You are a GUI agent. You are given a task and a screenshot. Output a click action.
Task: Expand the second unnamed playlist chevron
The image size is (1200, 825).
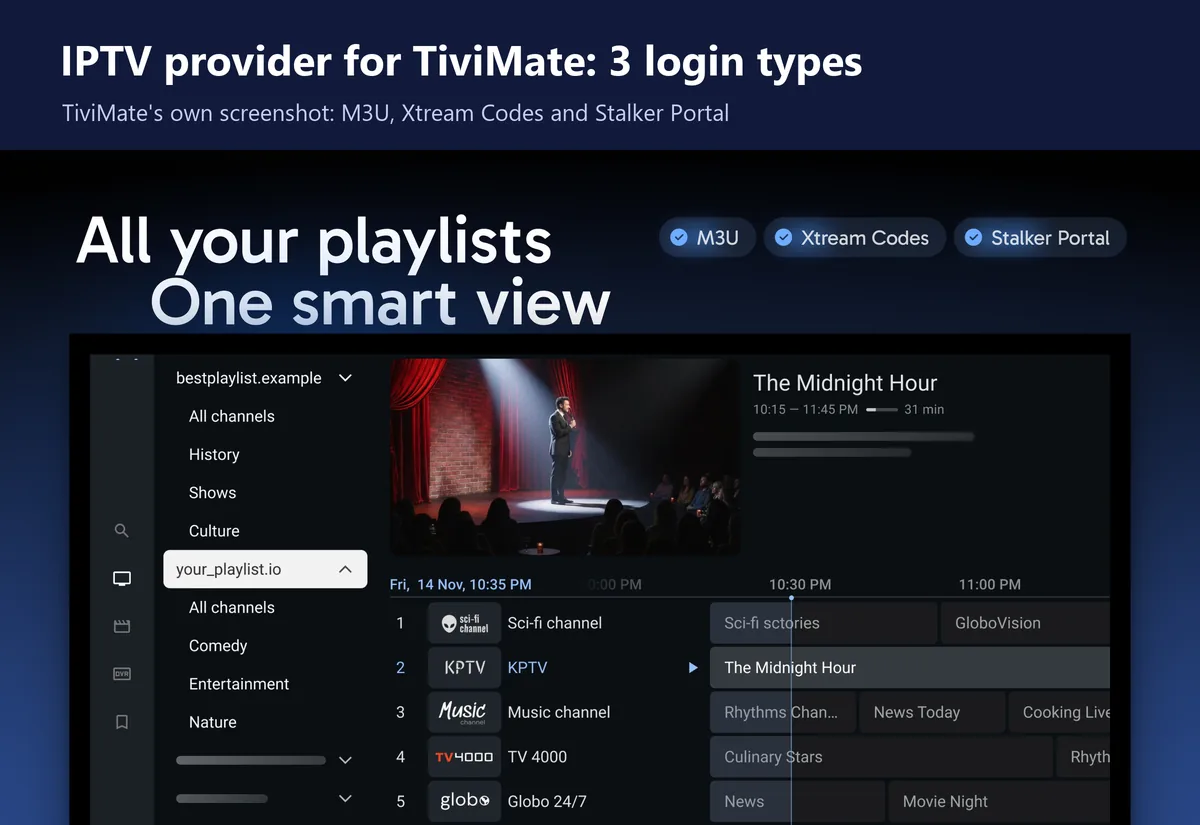(345, 798)
